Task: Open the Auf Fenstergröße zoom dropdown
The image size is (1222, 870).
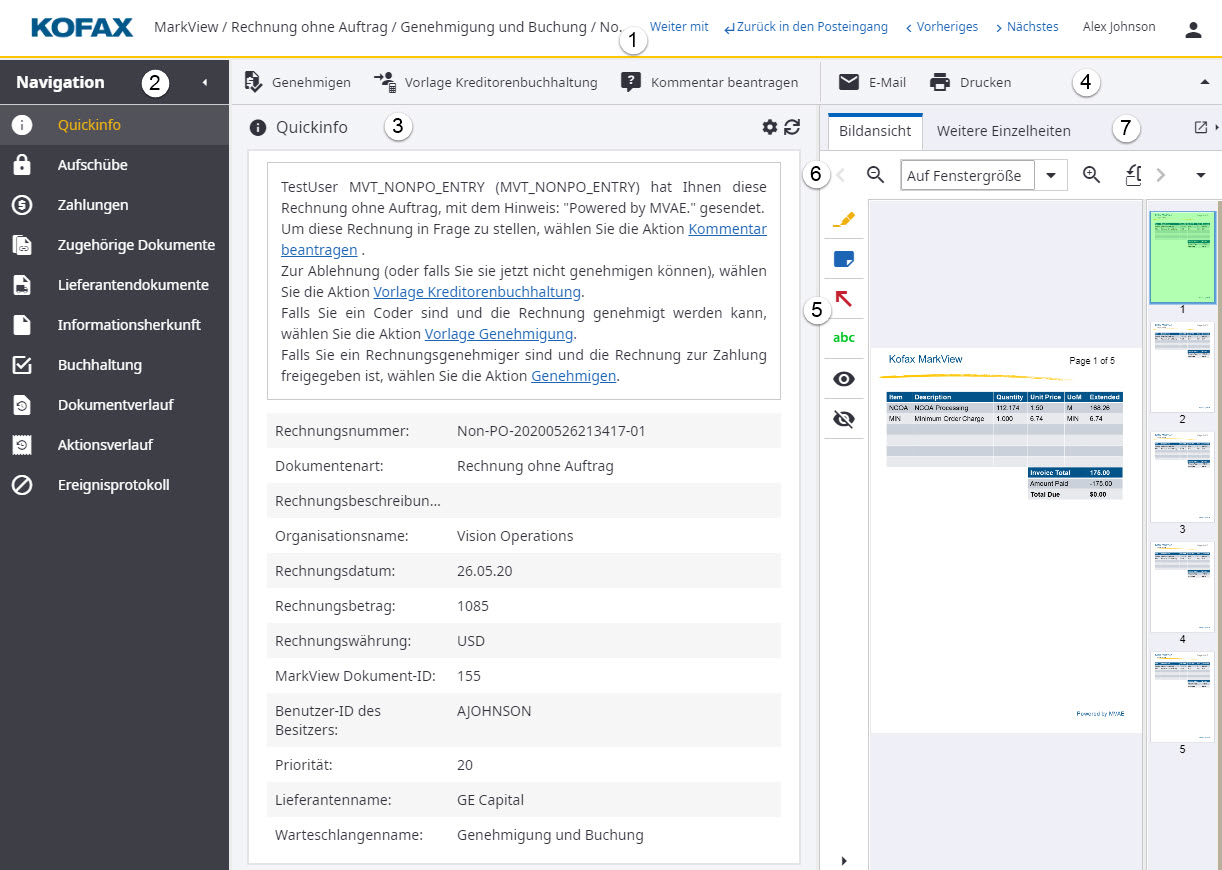Action: click(x=1051, y=176)
